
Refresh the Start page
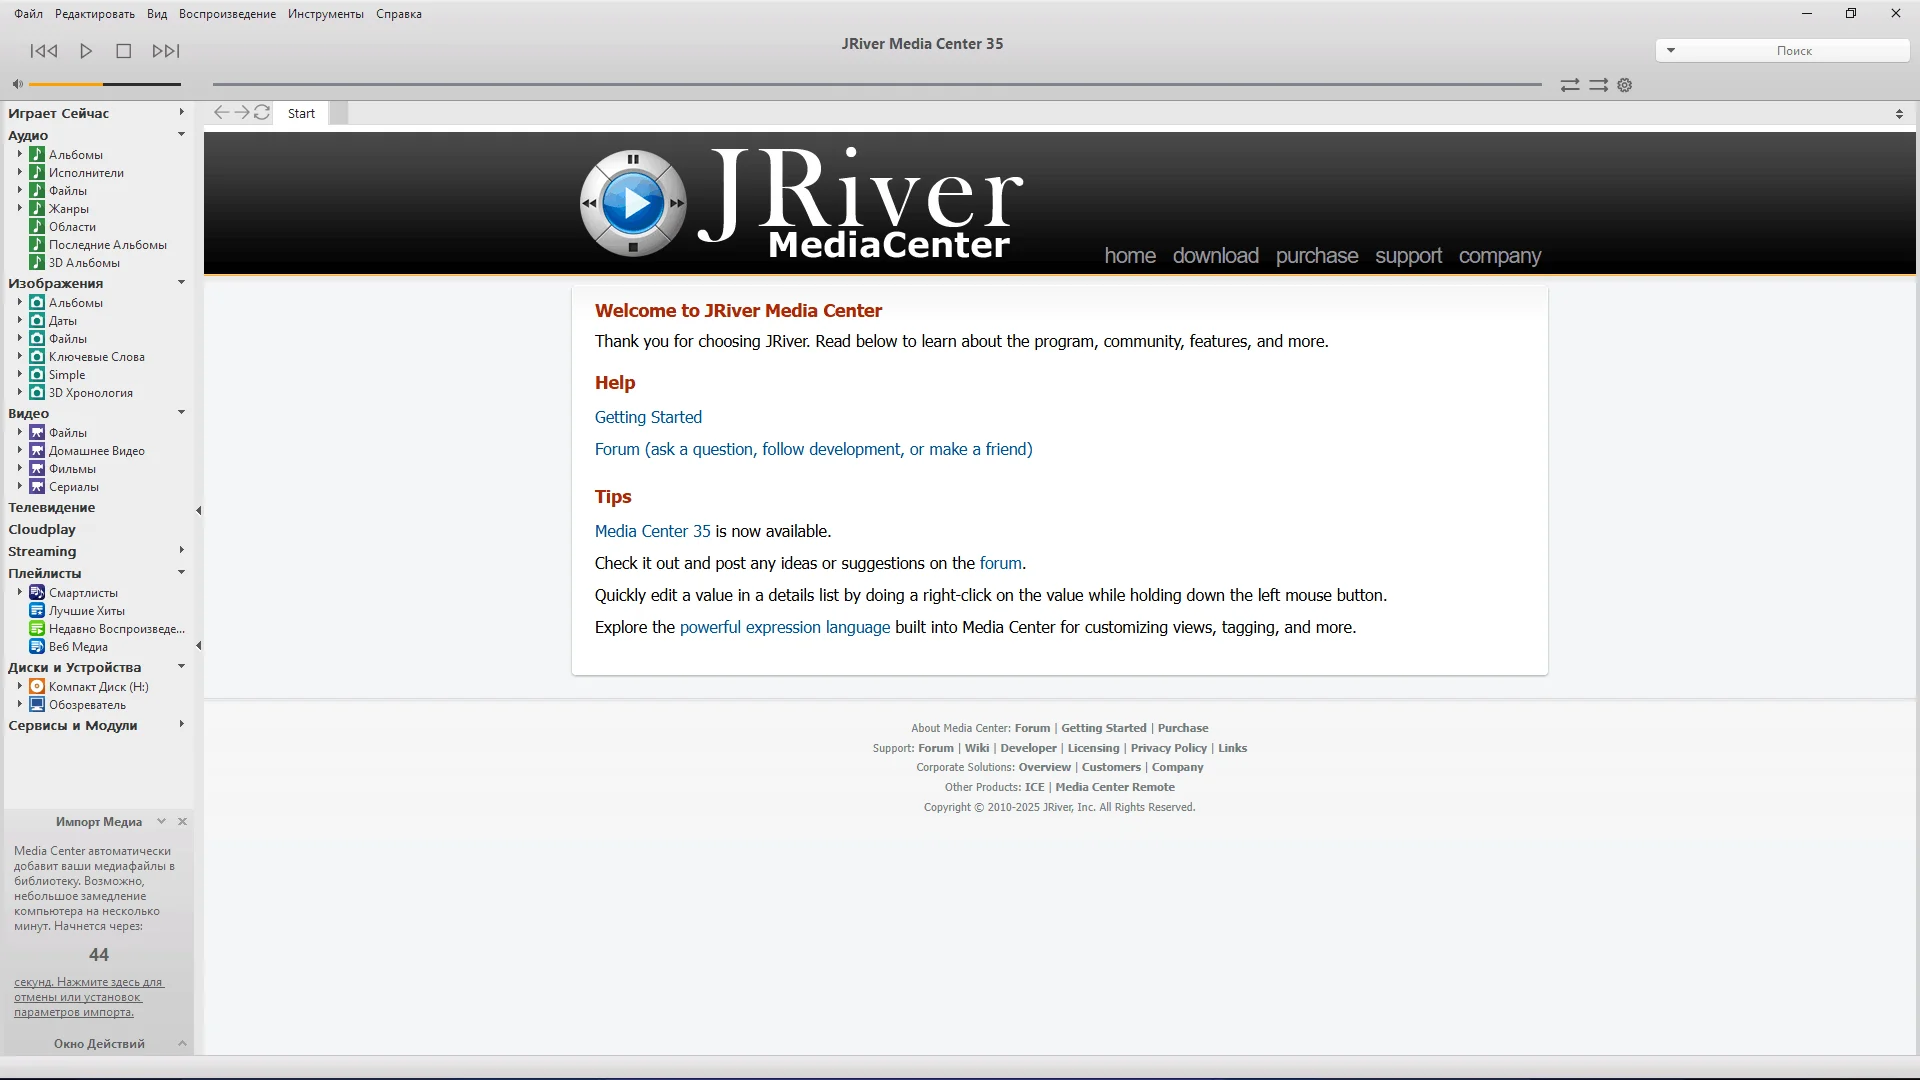click(262, 113)
